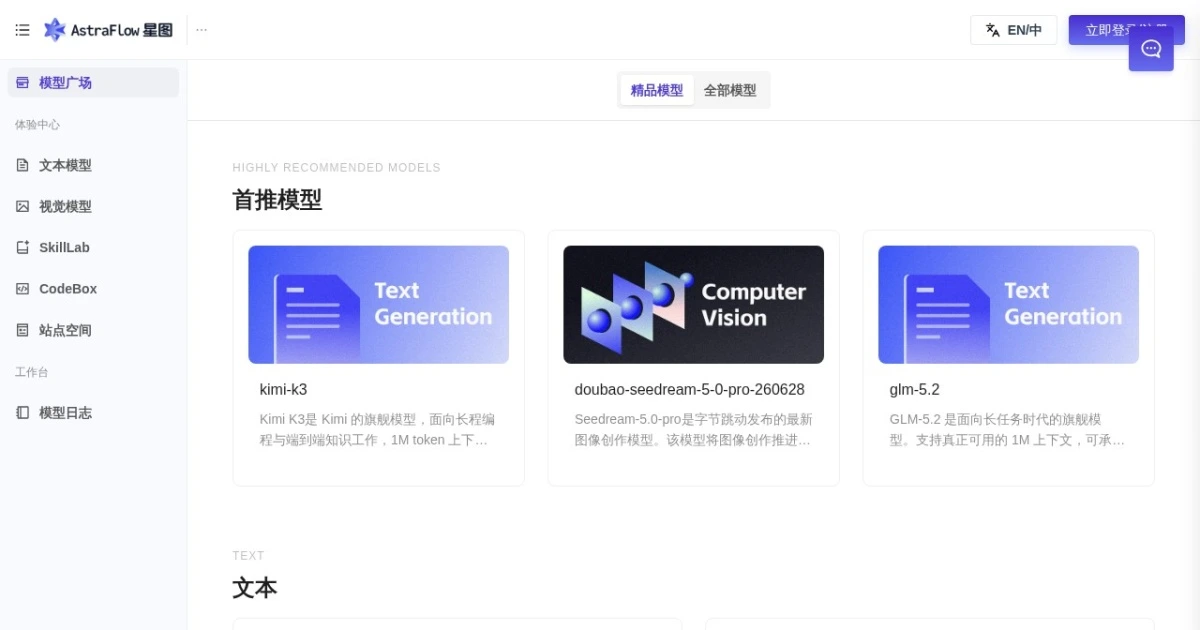Click the SkillLab sidebar icon
The width and height of the screenshot is (1200, 630).
[x=22, y=247]
